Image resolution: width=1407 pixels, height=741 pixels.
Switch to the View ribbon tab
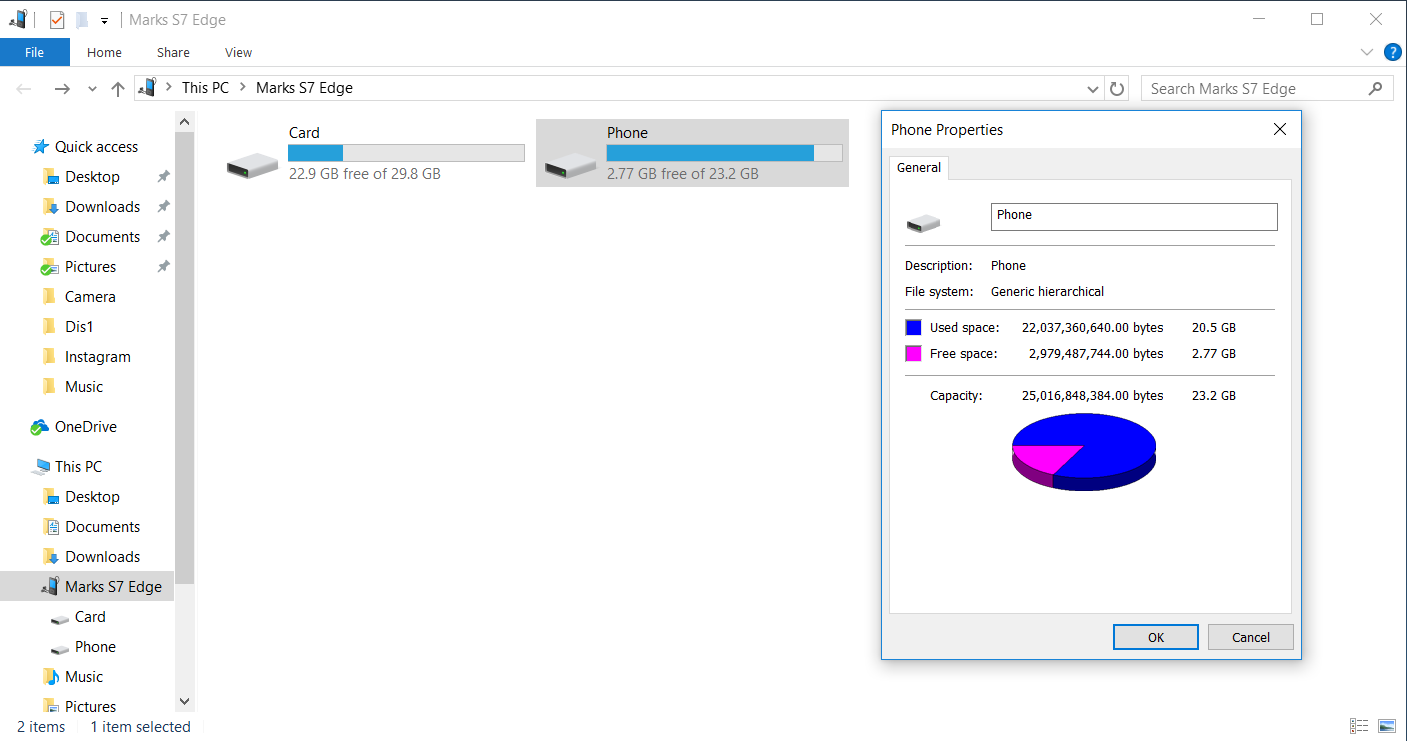click(x=238, y=52)
